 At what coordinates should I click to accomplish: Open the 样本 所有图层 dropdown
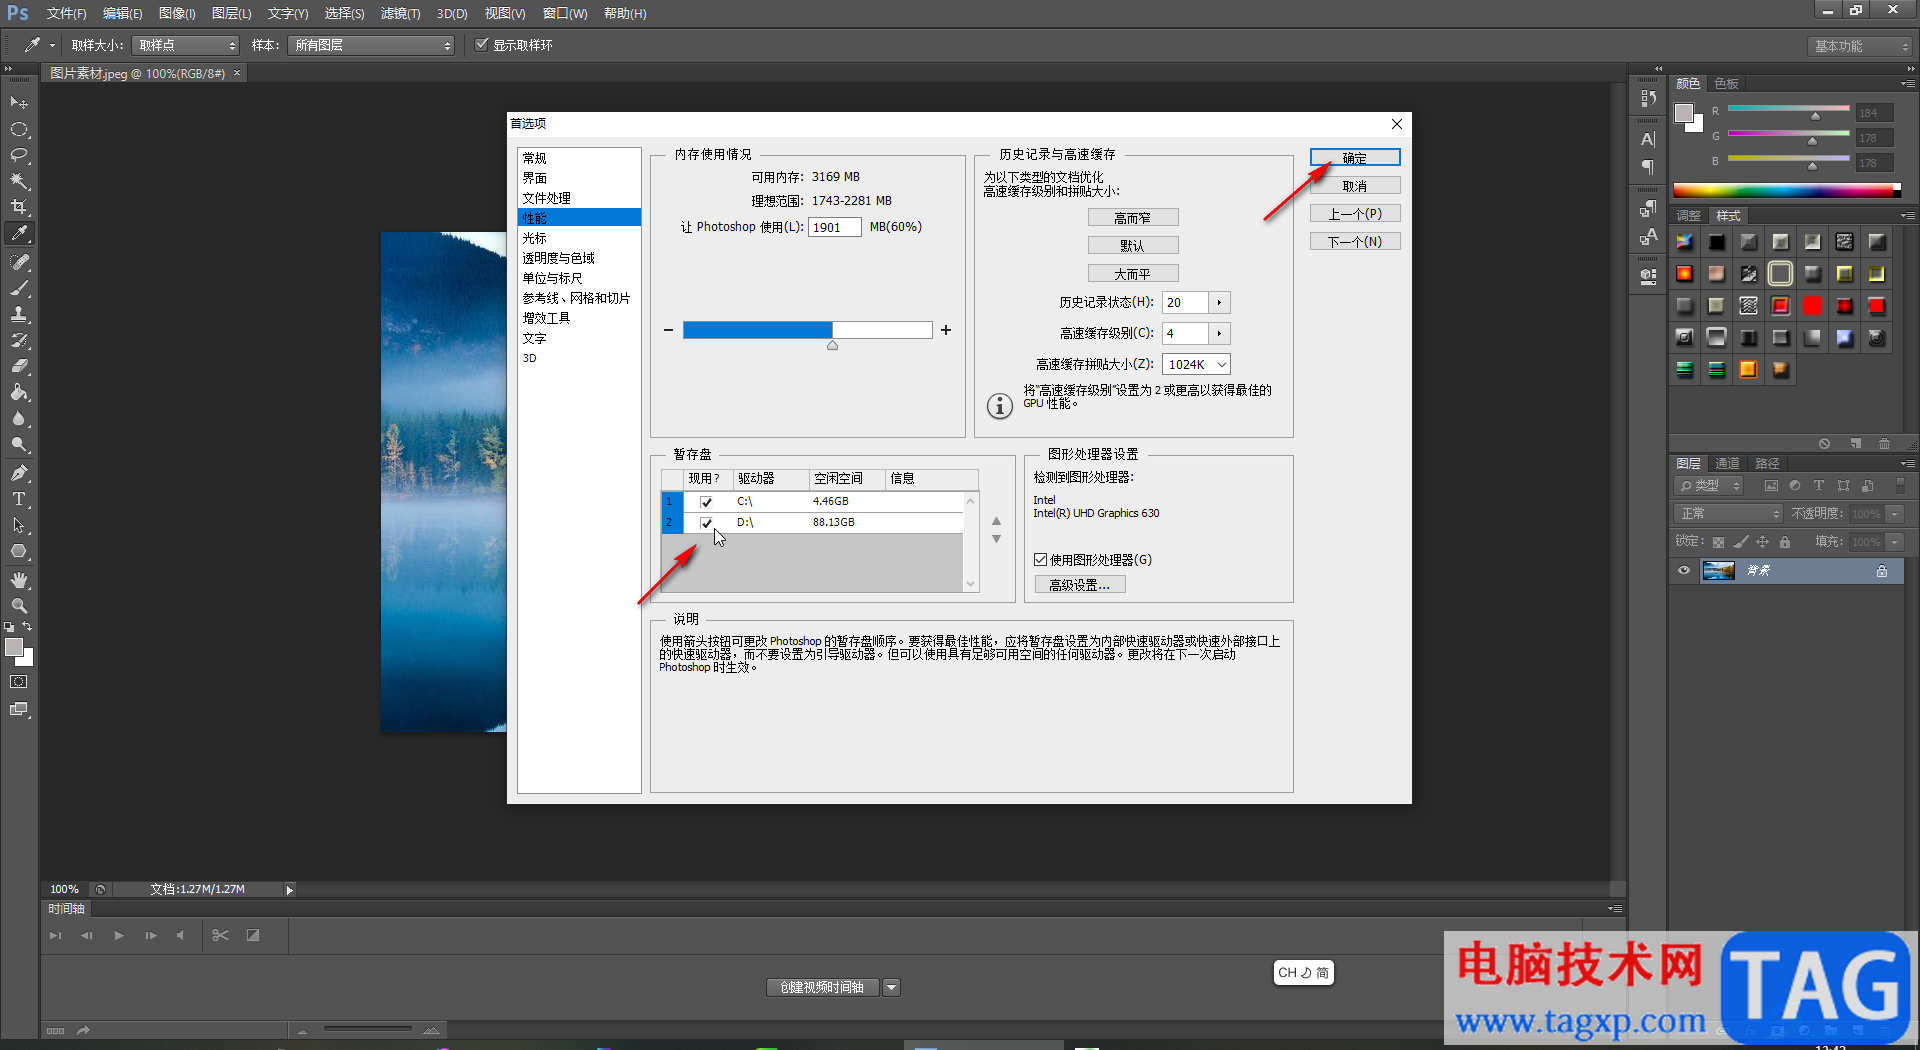[371, 45]
